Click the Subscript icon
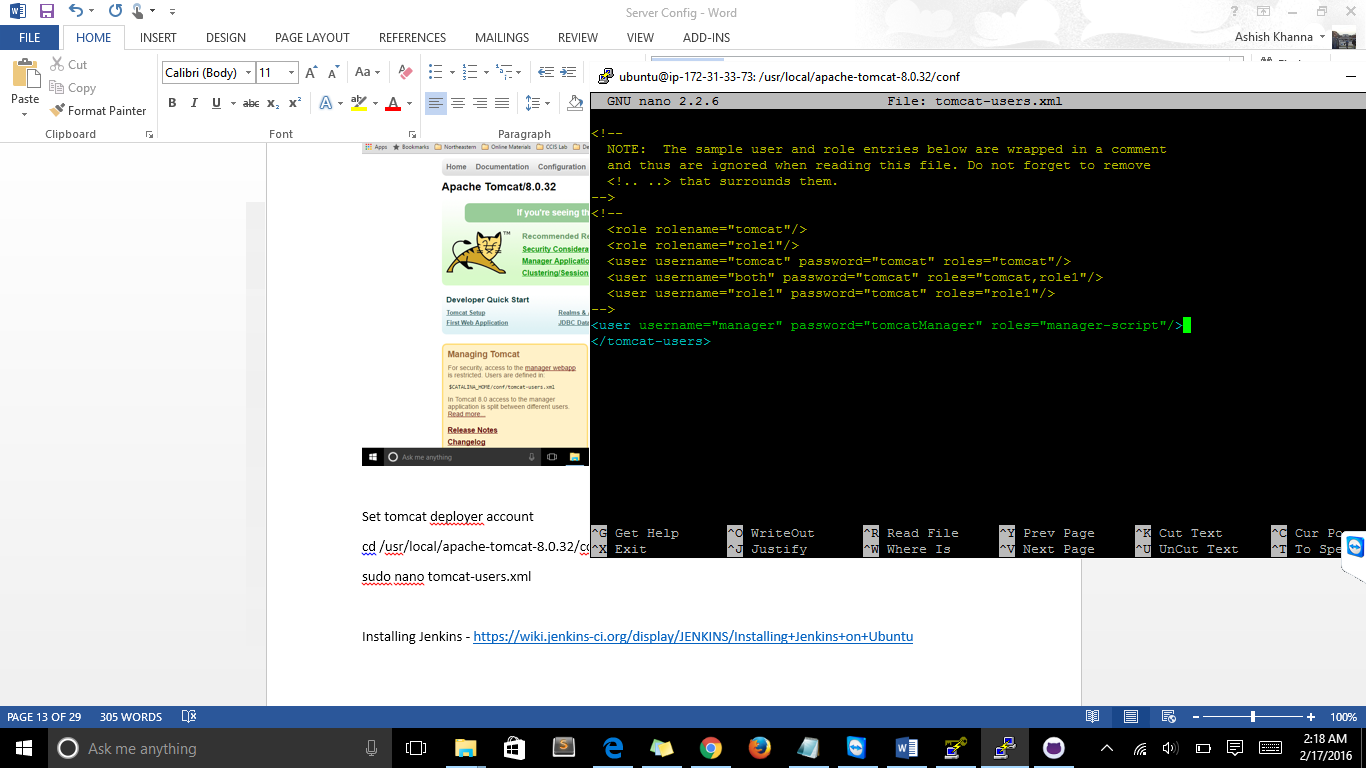The width and height of the screenshot is (1366, 768). pos(273,103)
